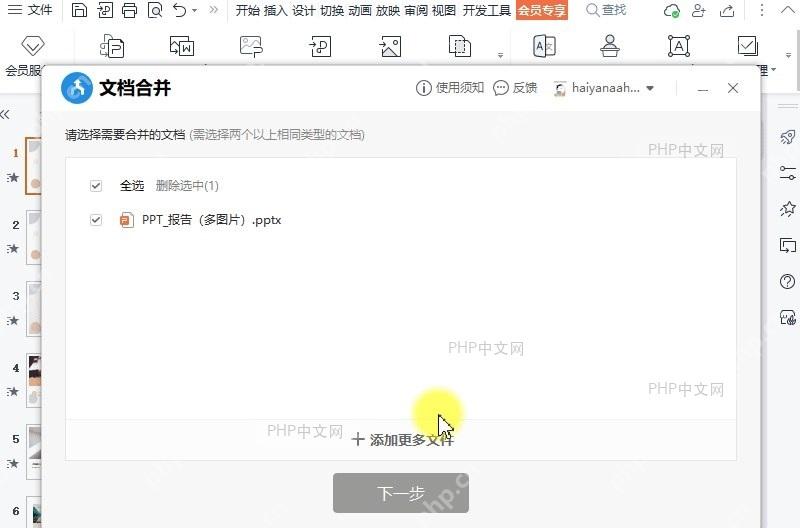Click 反馈 feedback link in the dialog
The image size is (800, 528).
pyautogui.click(x=515, y=88)
